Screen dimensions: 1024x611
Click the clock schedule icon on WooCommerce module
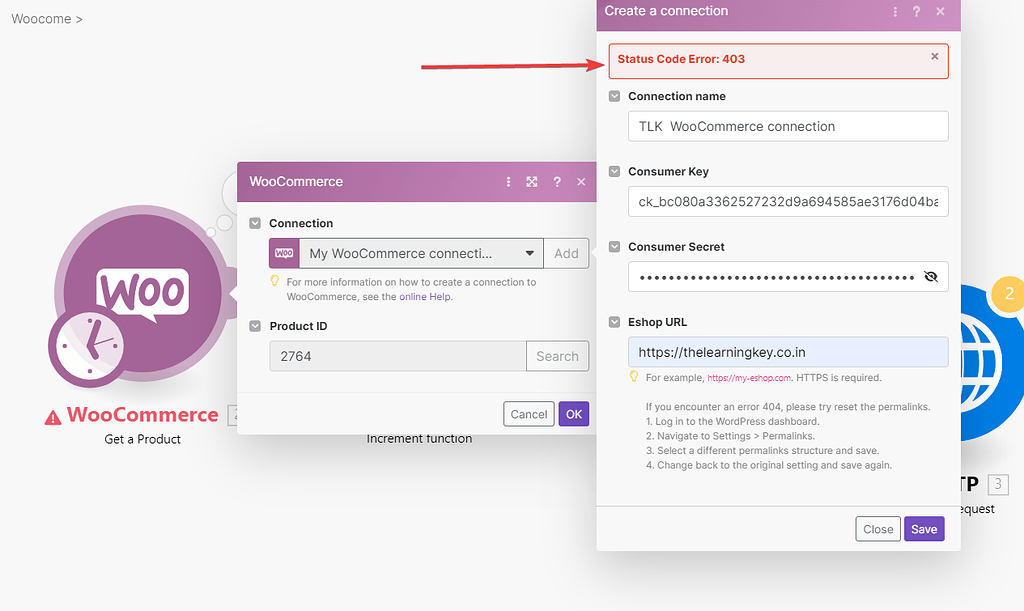pyautogui.click(x=88, y=347)
